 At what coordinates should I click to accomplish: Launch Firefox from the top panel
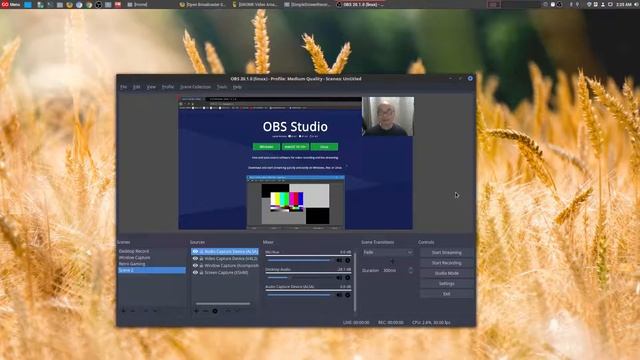coord(69,5)
